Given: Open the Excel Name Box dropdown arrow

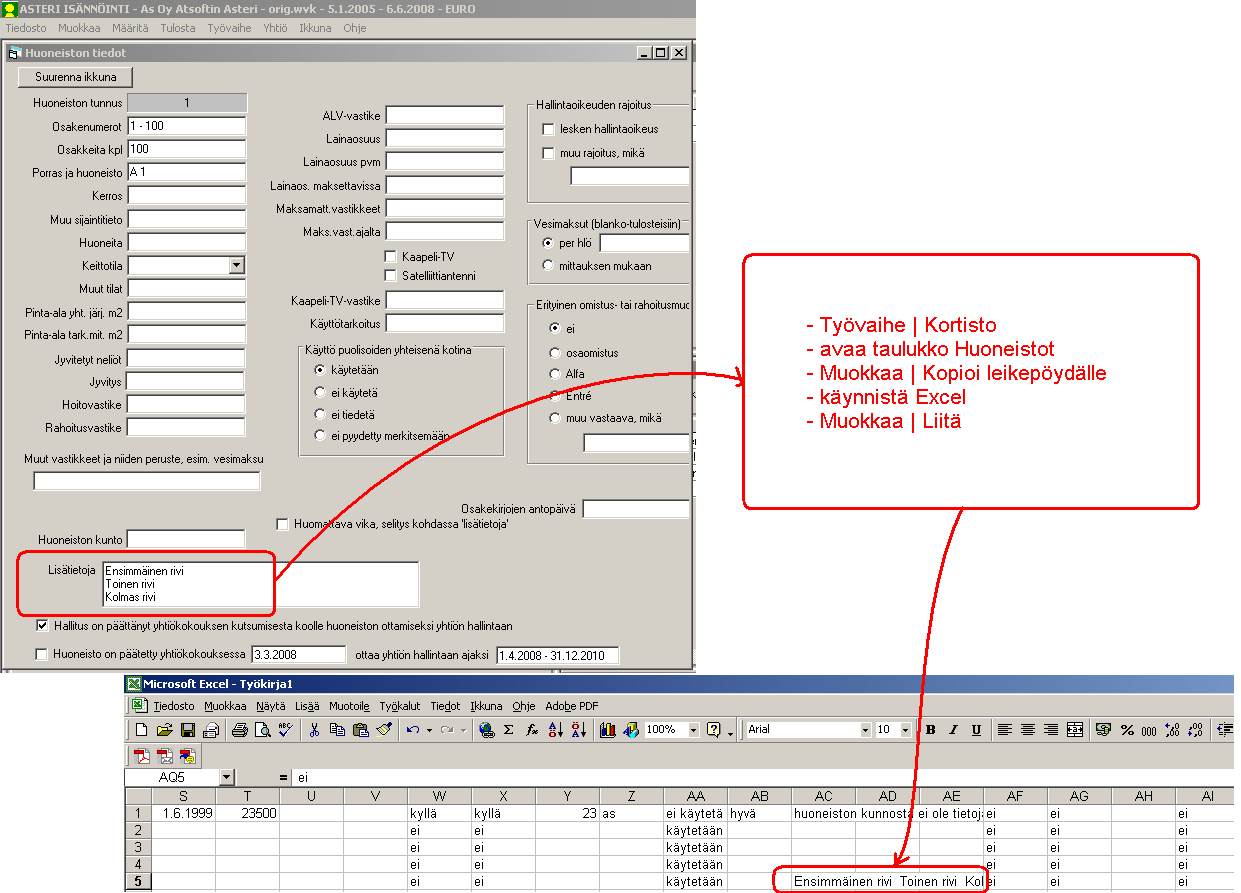Looking at the screenshot, I should click(x=227, y=777).
